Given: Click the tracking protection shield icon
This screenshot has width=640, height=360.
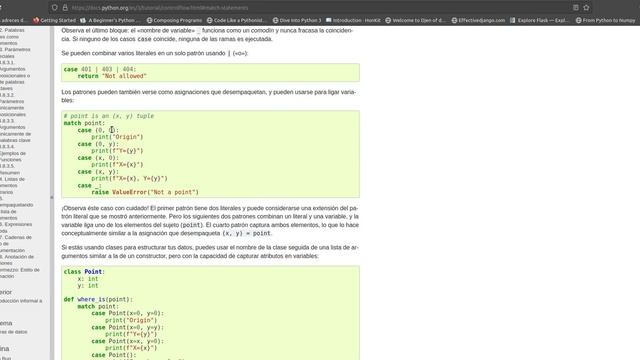Looking at the screenshot, I should (x=55, y=7).
